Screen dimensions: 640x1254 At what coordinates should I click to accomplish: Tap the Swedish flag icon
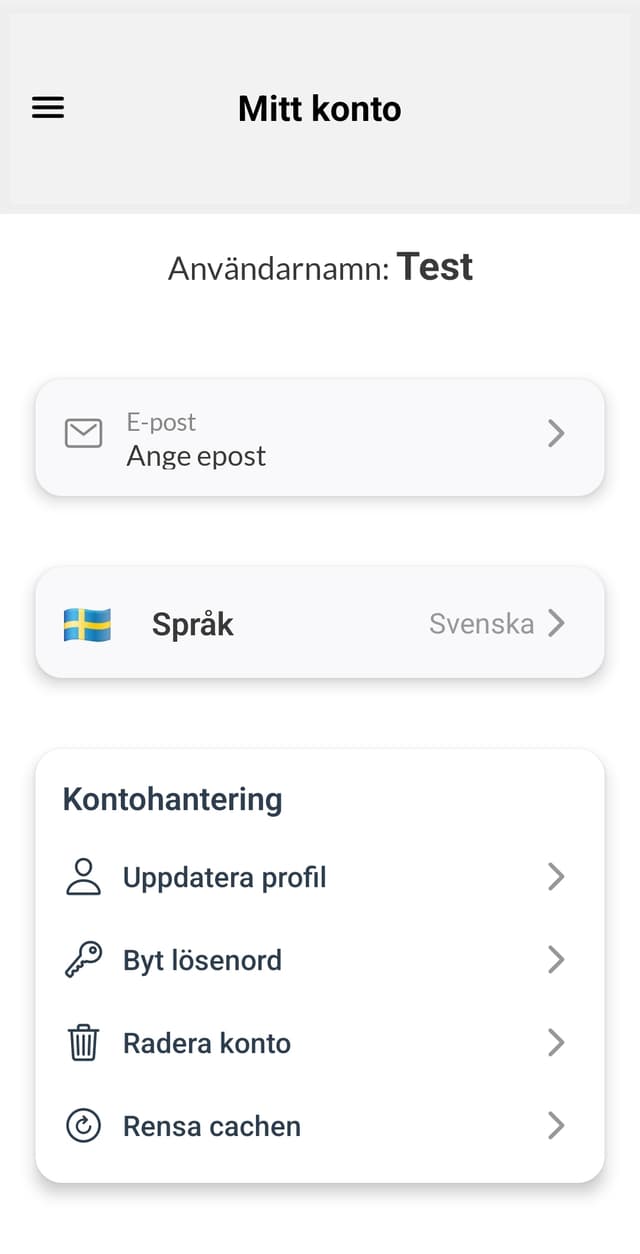87,624
